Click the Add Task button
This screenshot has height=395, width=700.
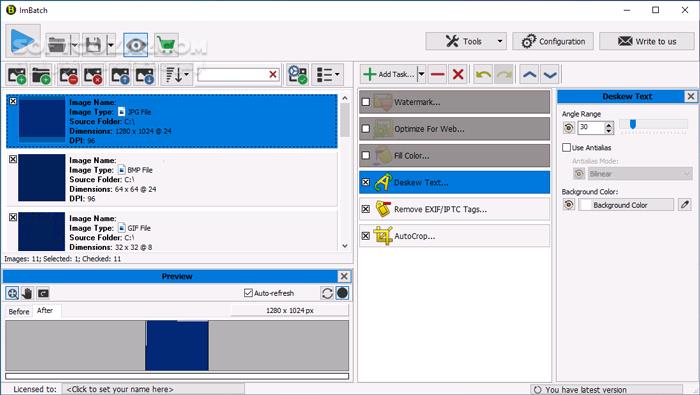tap(389, 75)
